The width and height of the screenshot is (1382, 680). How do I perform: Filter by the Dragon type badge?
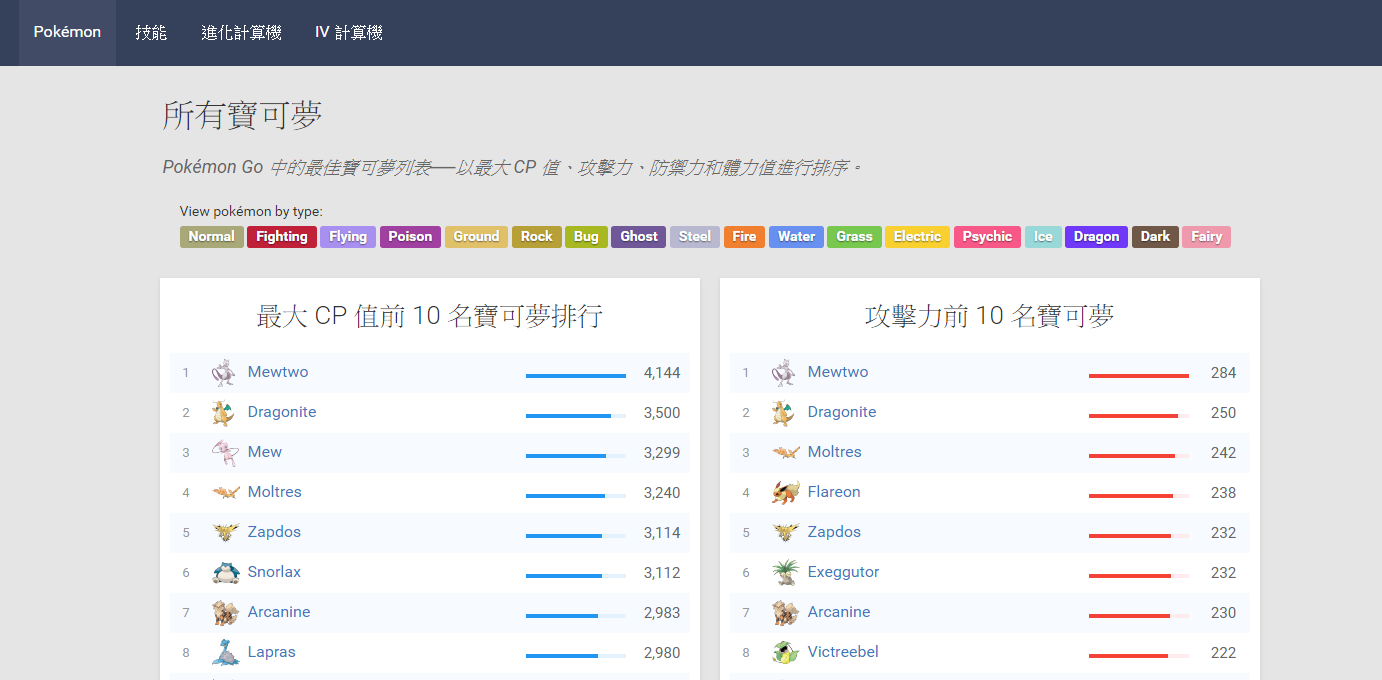tap(1096, 237)
